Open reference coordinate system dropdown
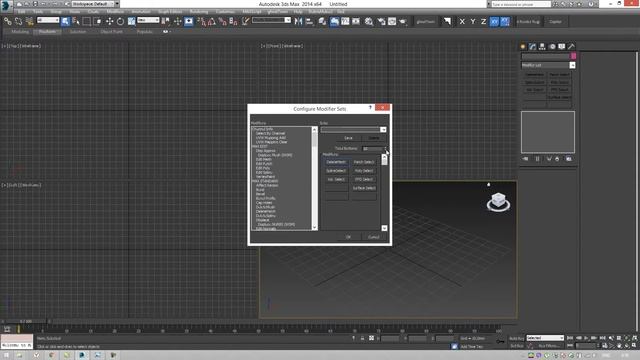 148,20
